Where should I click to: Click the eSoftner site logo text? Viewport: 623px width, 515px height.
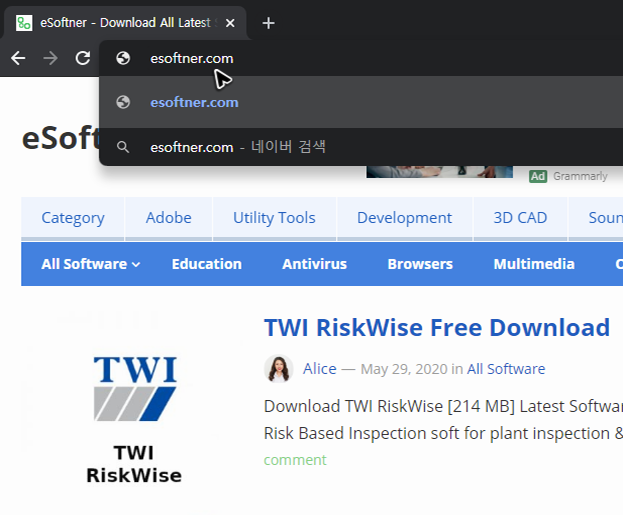point(60,139)
